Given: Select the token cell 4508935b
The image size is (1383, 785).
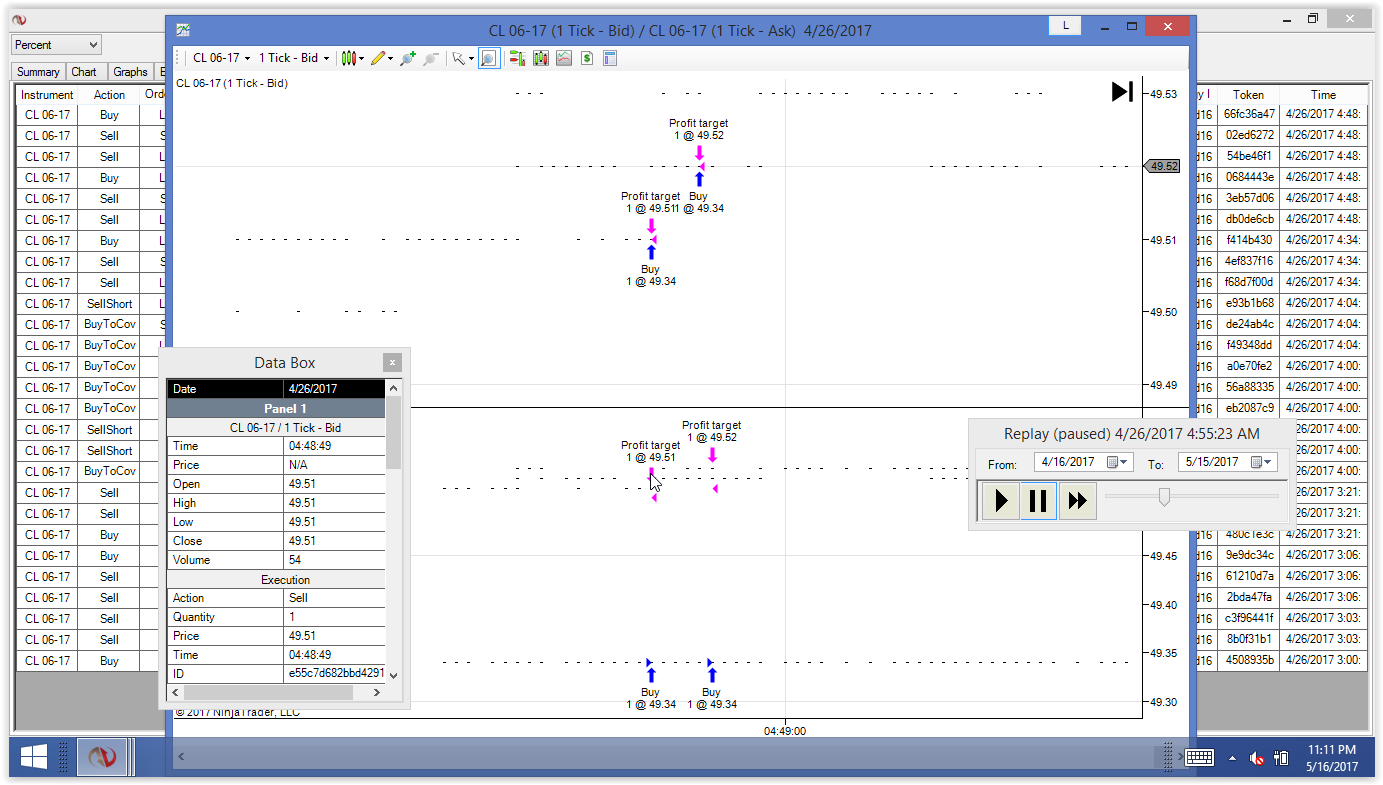Looking at the screenshot, I should pyautogui.click(x=1249, y=660).
